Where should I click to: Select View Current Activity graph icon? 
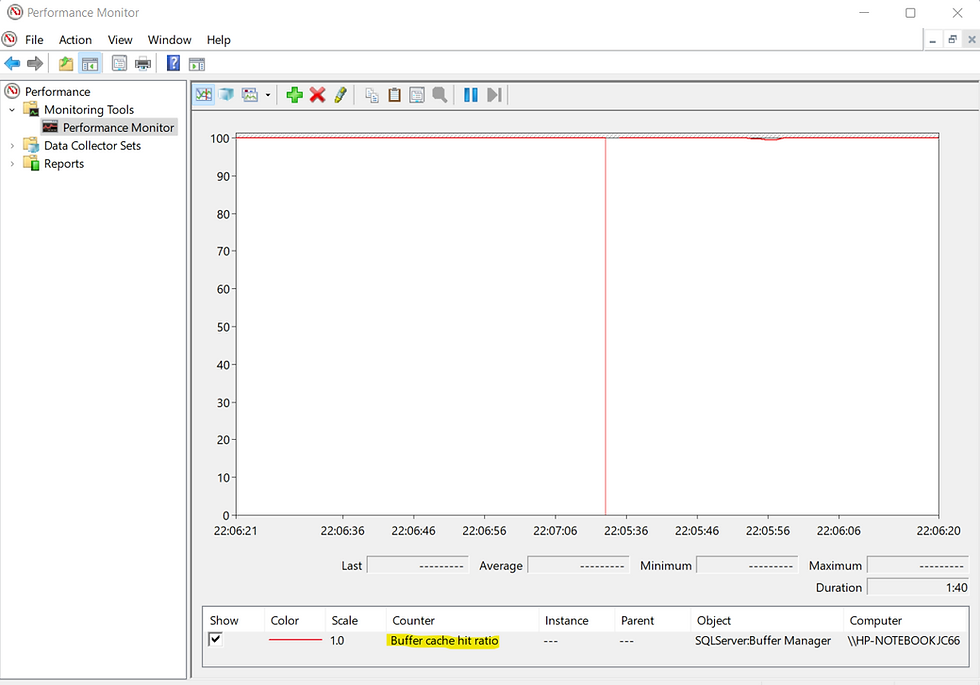[204, 95]
